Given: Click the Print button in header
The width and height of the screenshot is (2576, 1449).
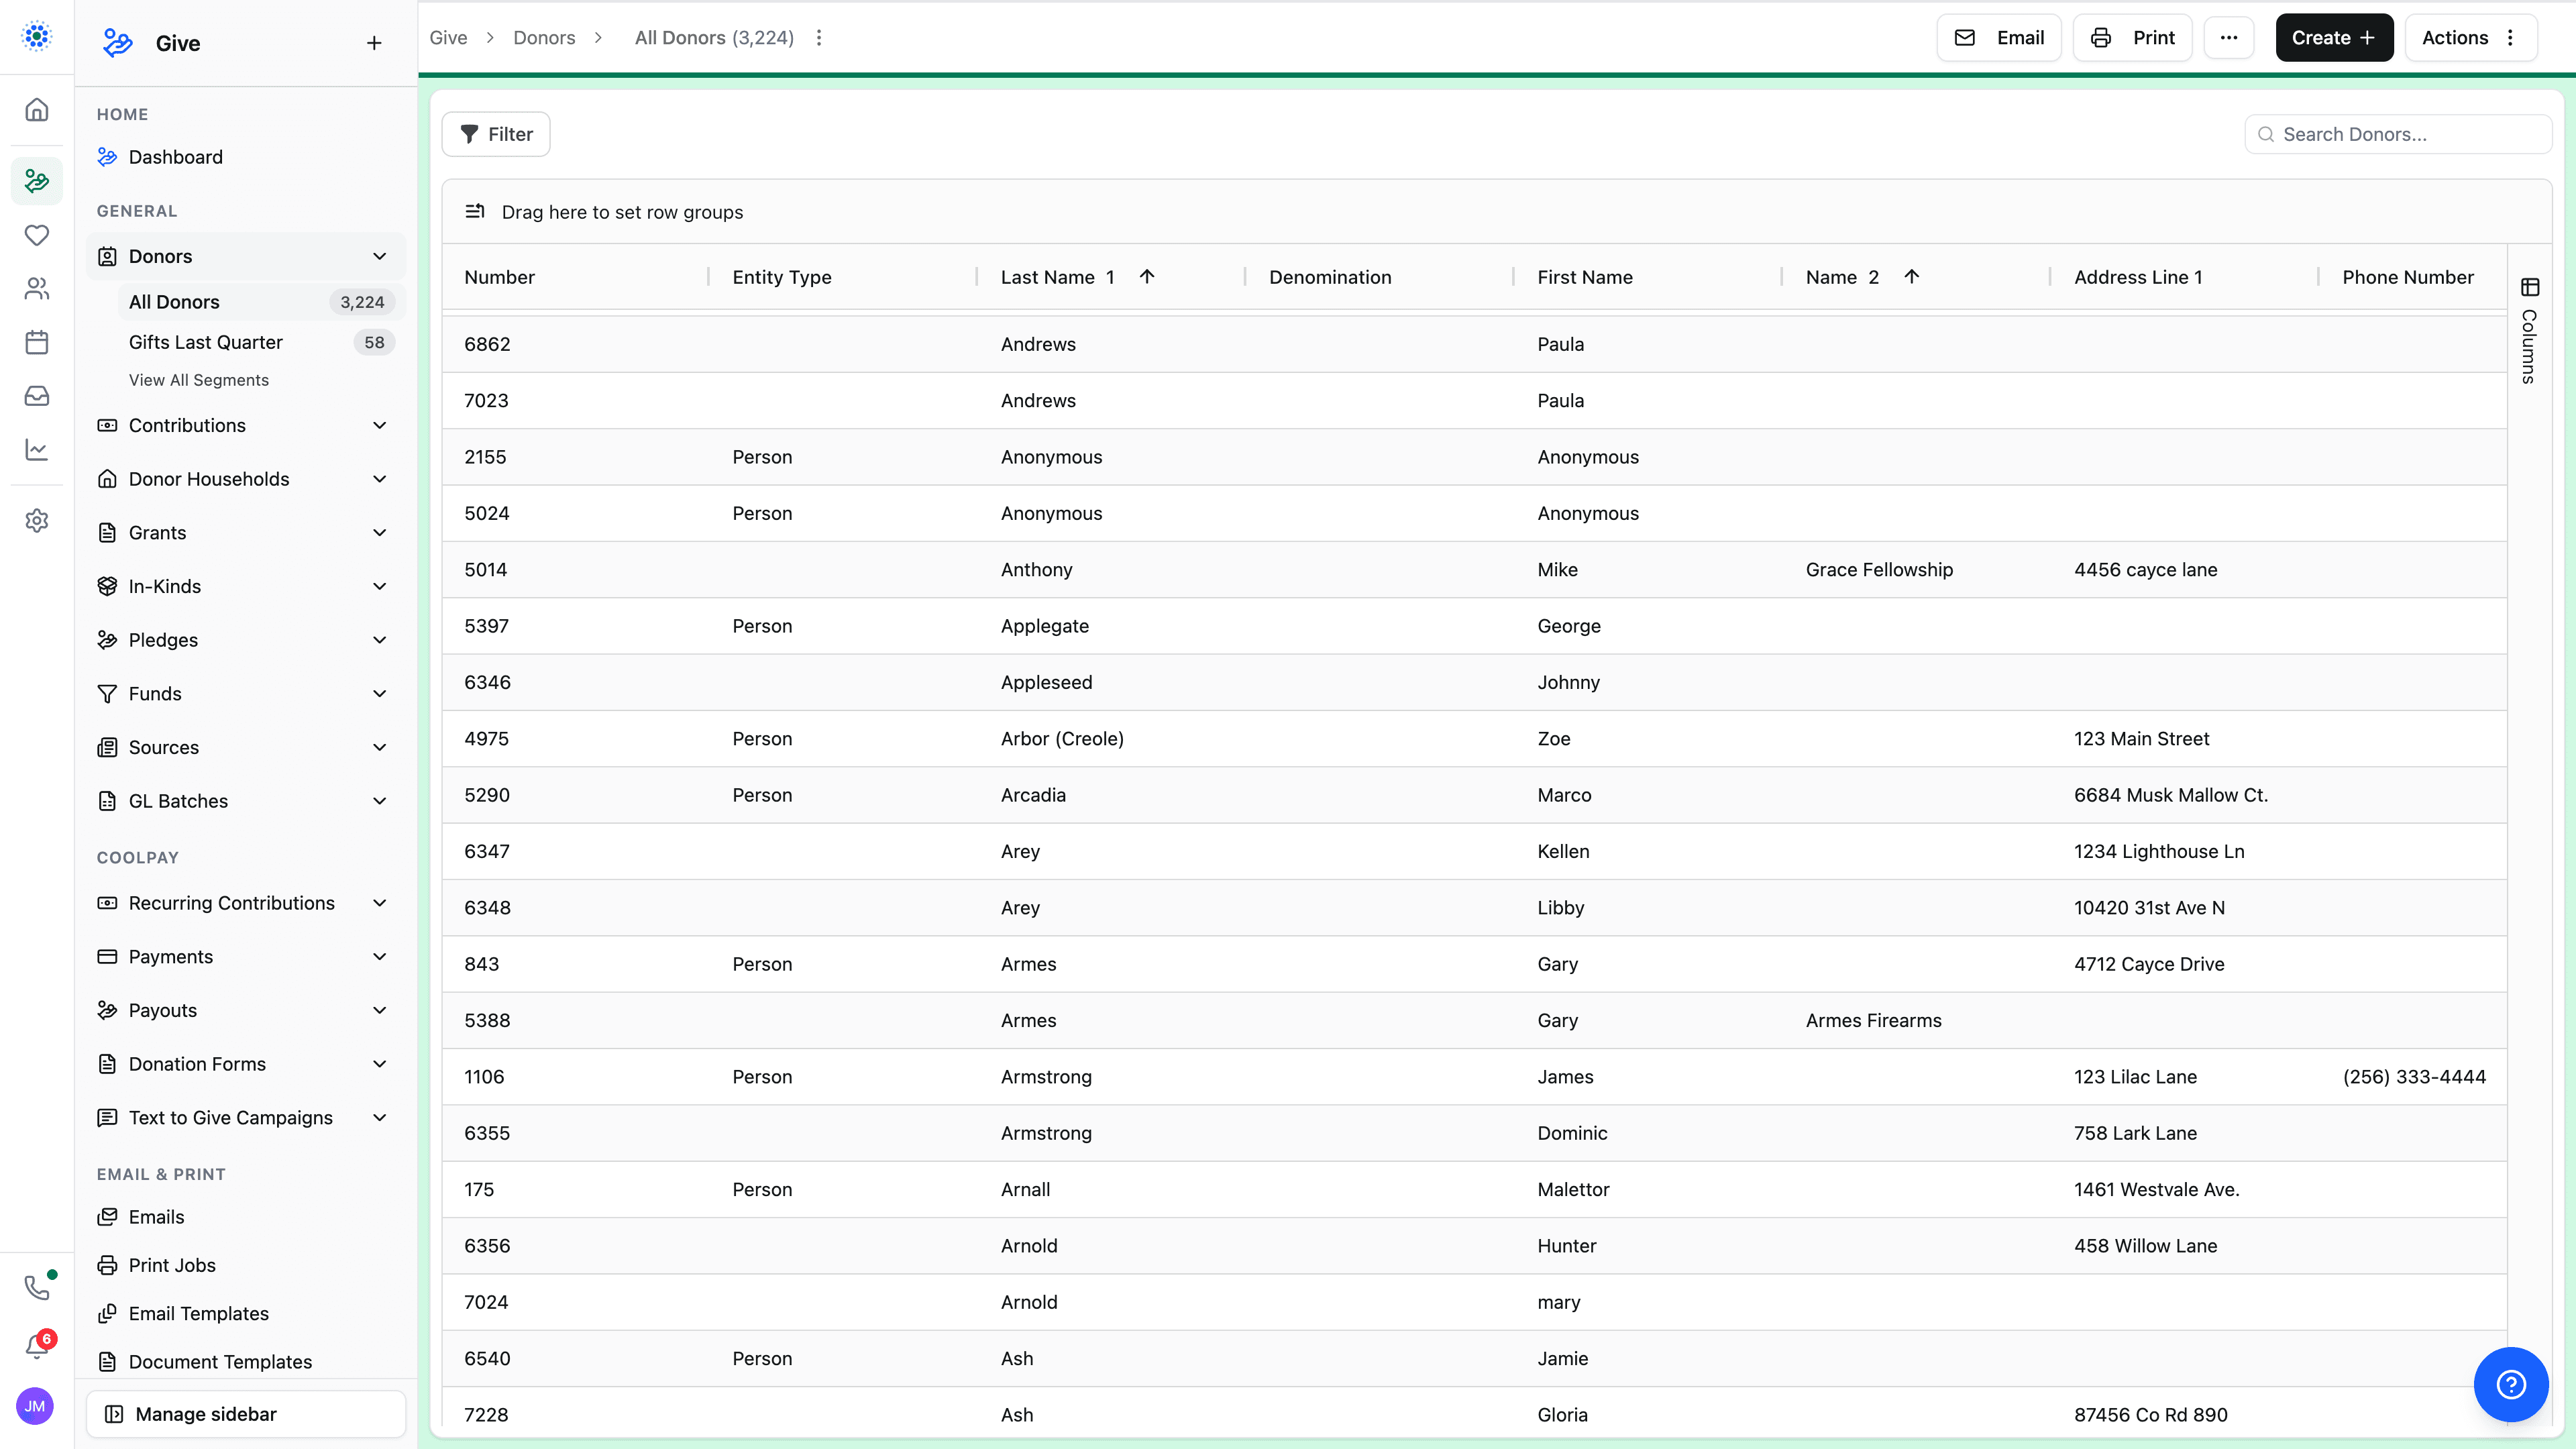Looking at the screenshot, I should (2133, 38).
